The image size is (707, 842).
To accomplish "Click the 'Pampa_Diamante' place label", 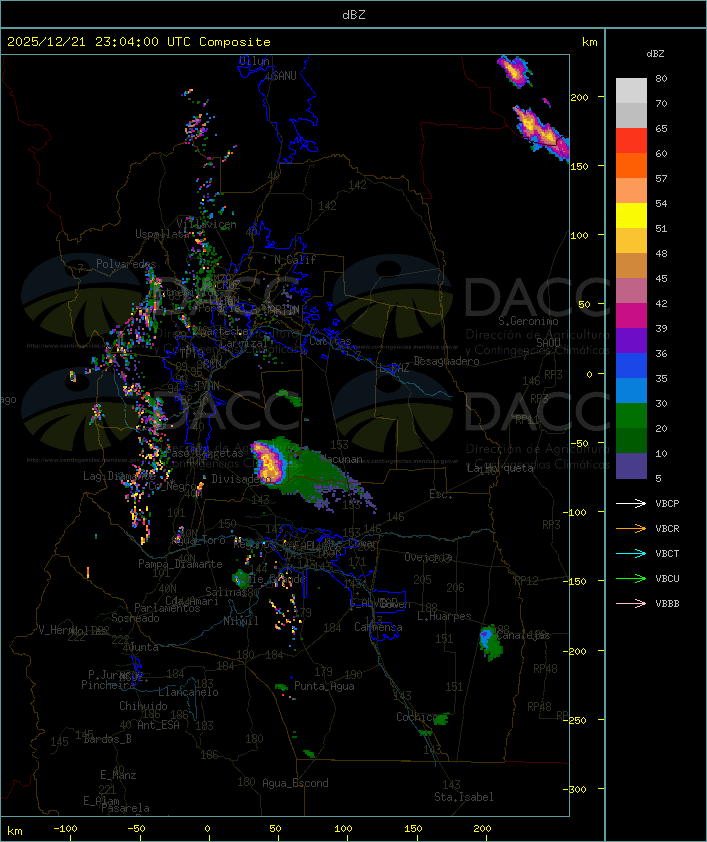I will 180,564.
